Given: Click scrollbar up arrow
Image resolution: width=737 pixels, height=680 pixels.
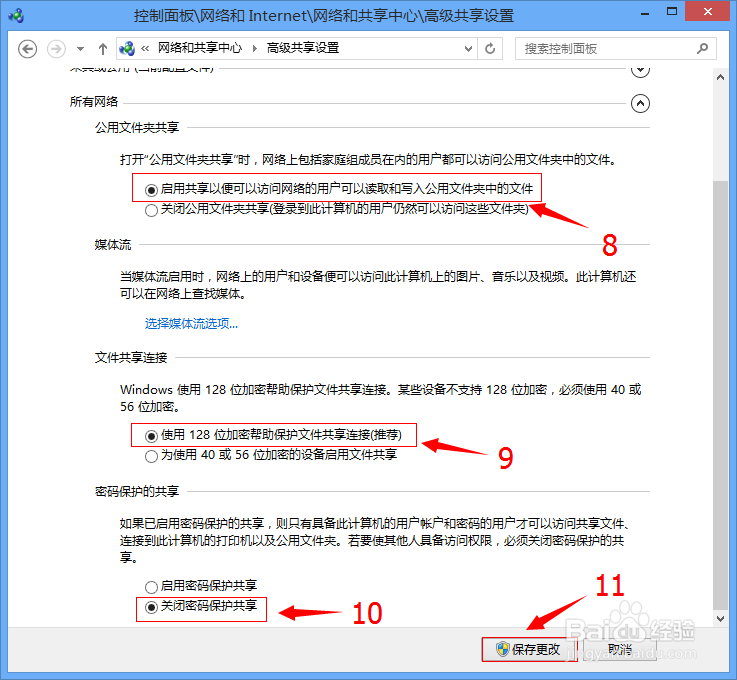Looking at the screenshot, I should pyautogui.click(x=721, y=78).
